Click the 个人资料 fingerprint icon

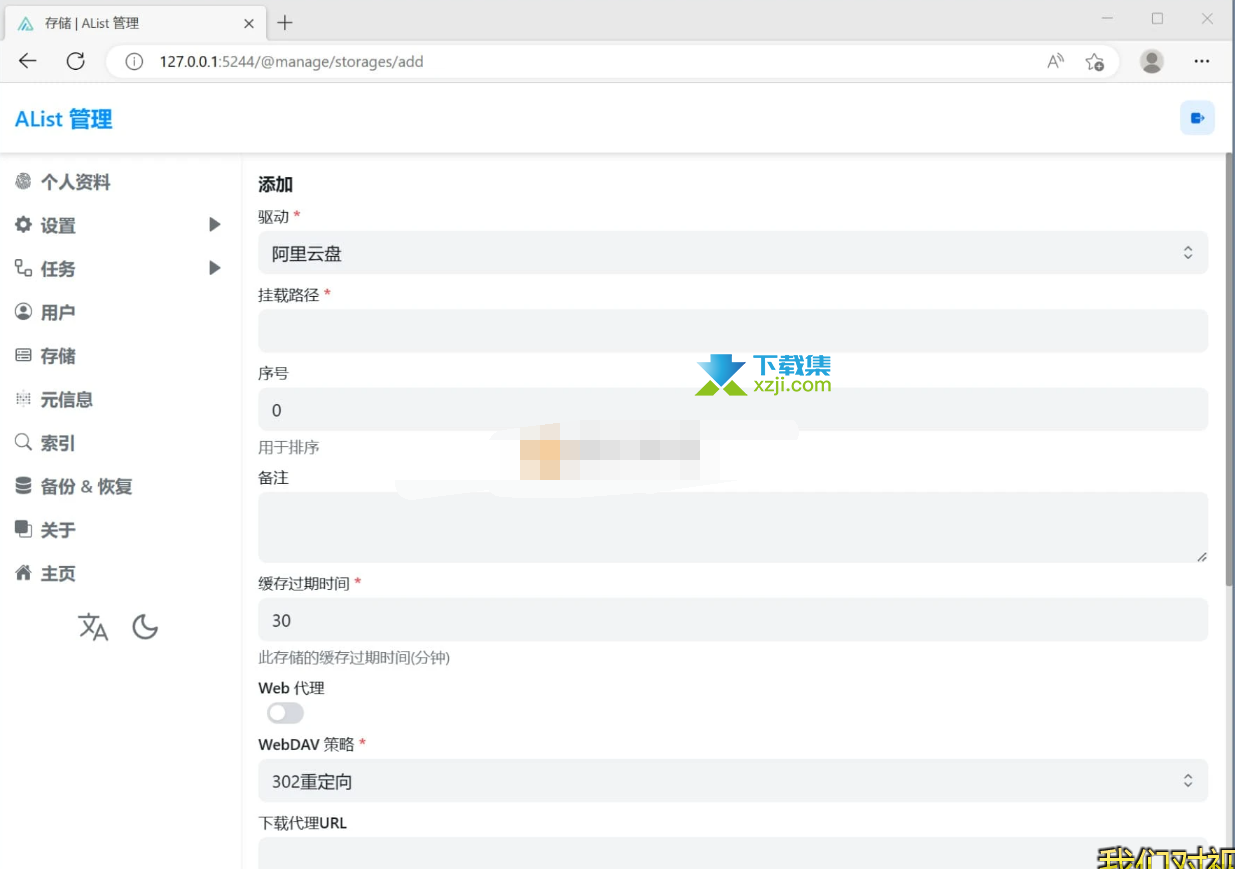23,181
